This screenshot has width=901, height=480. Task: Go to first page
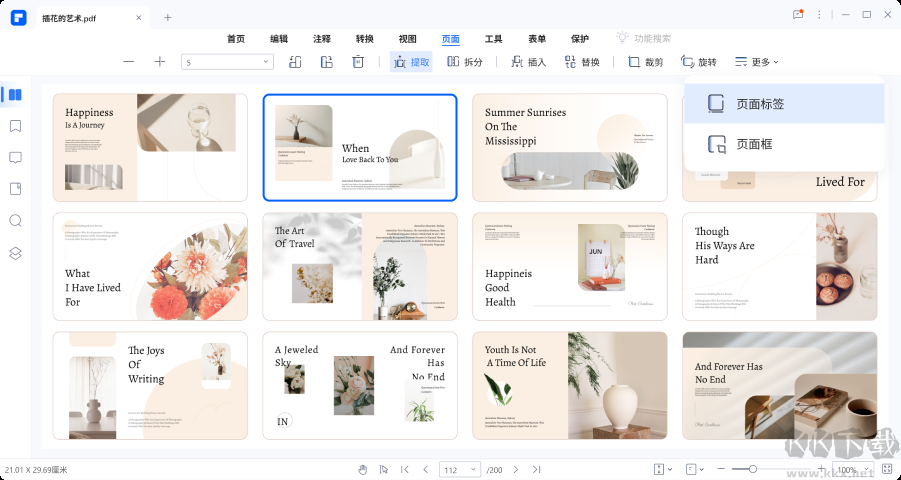tap(405, 470)
